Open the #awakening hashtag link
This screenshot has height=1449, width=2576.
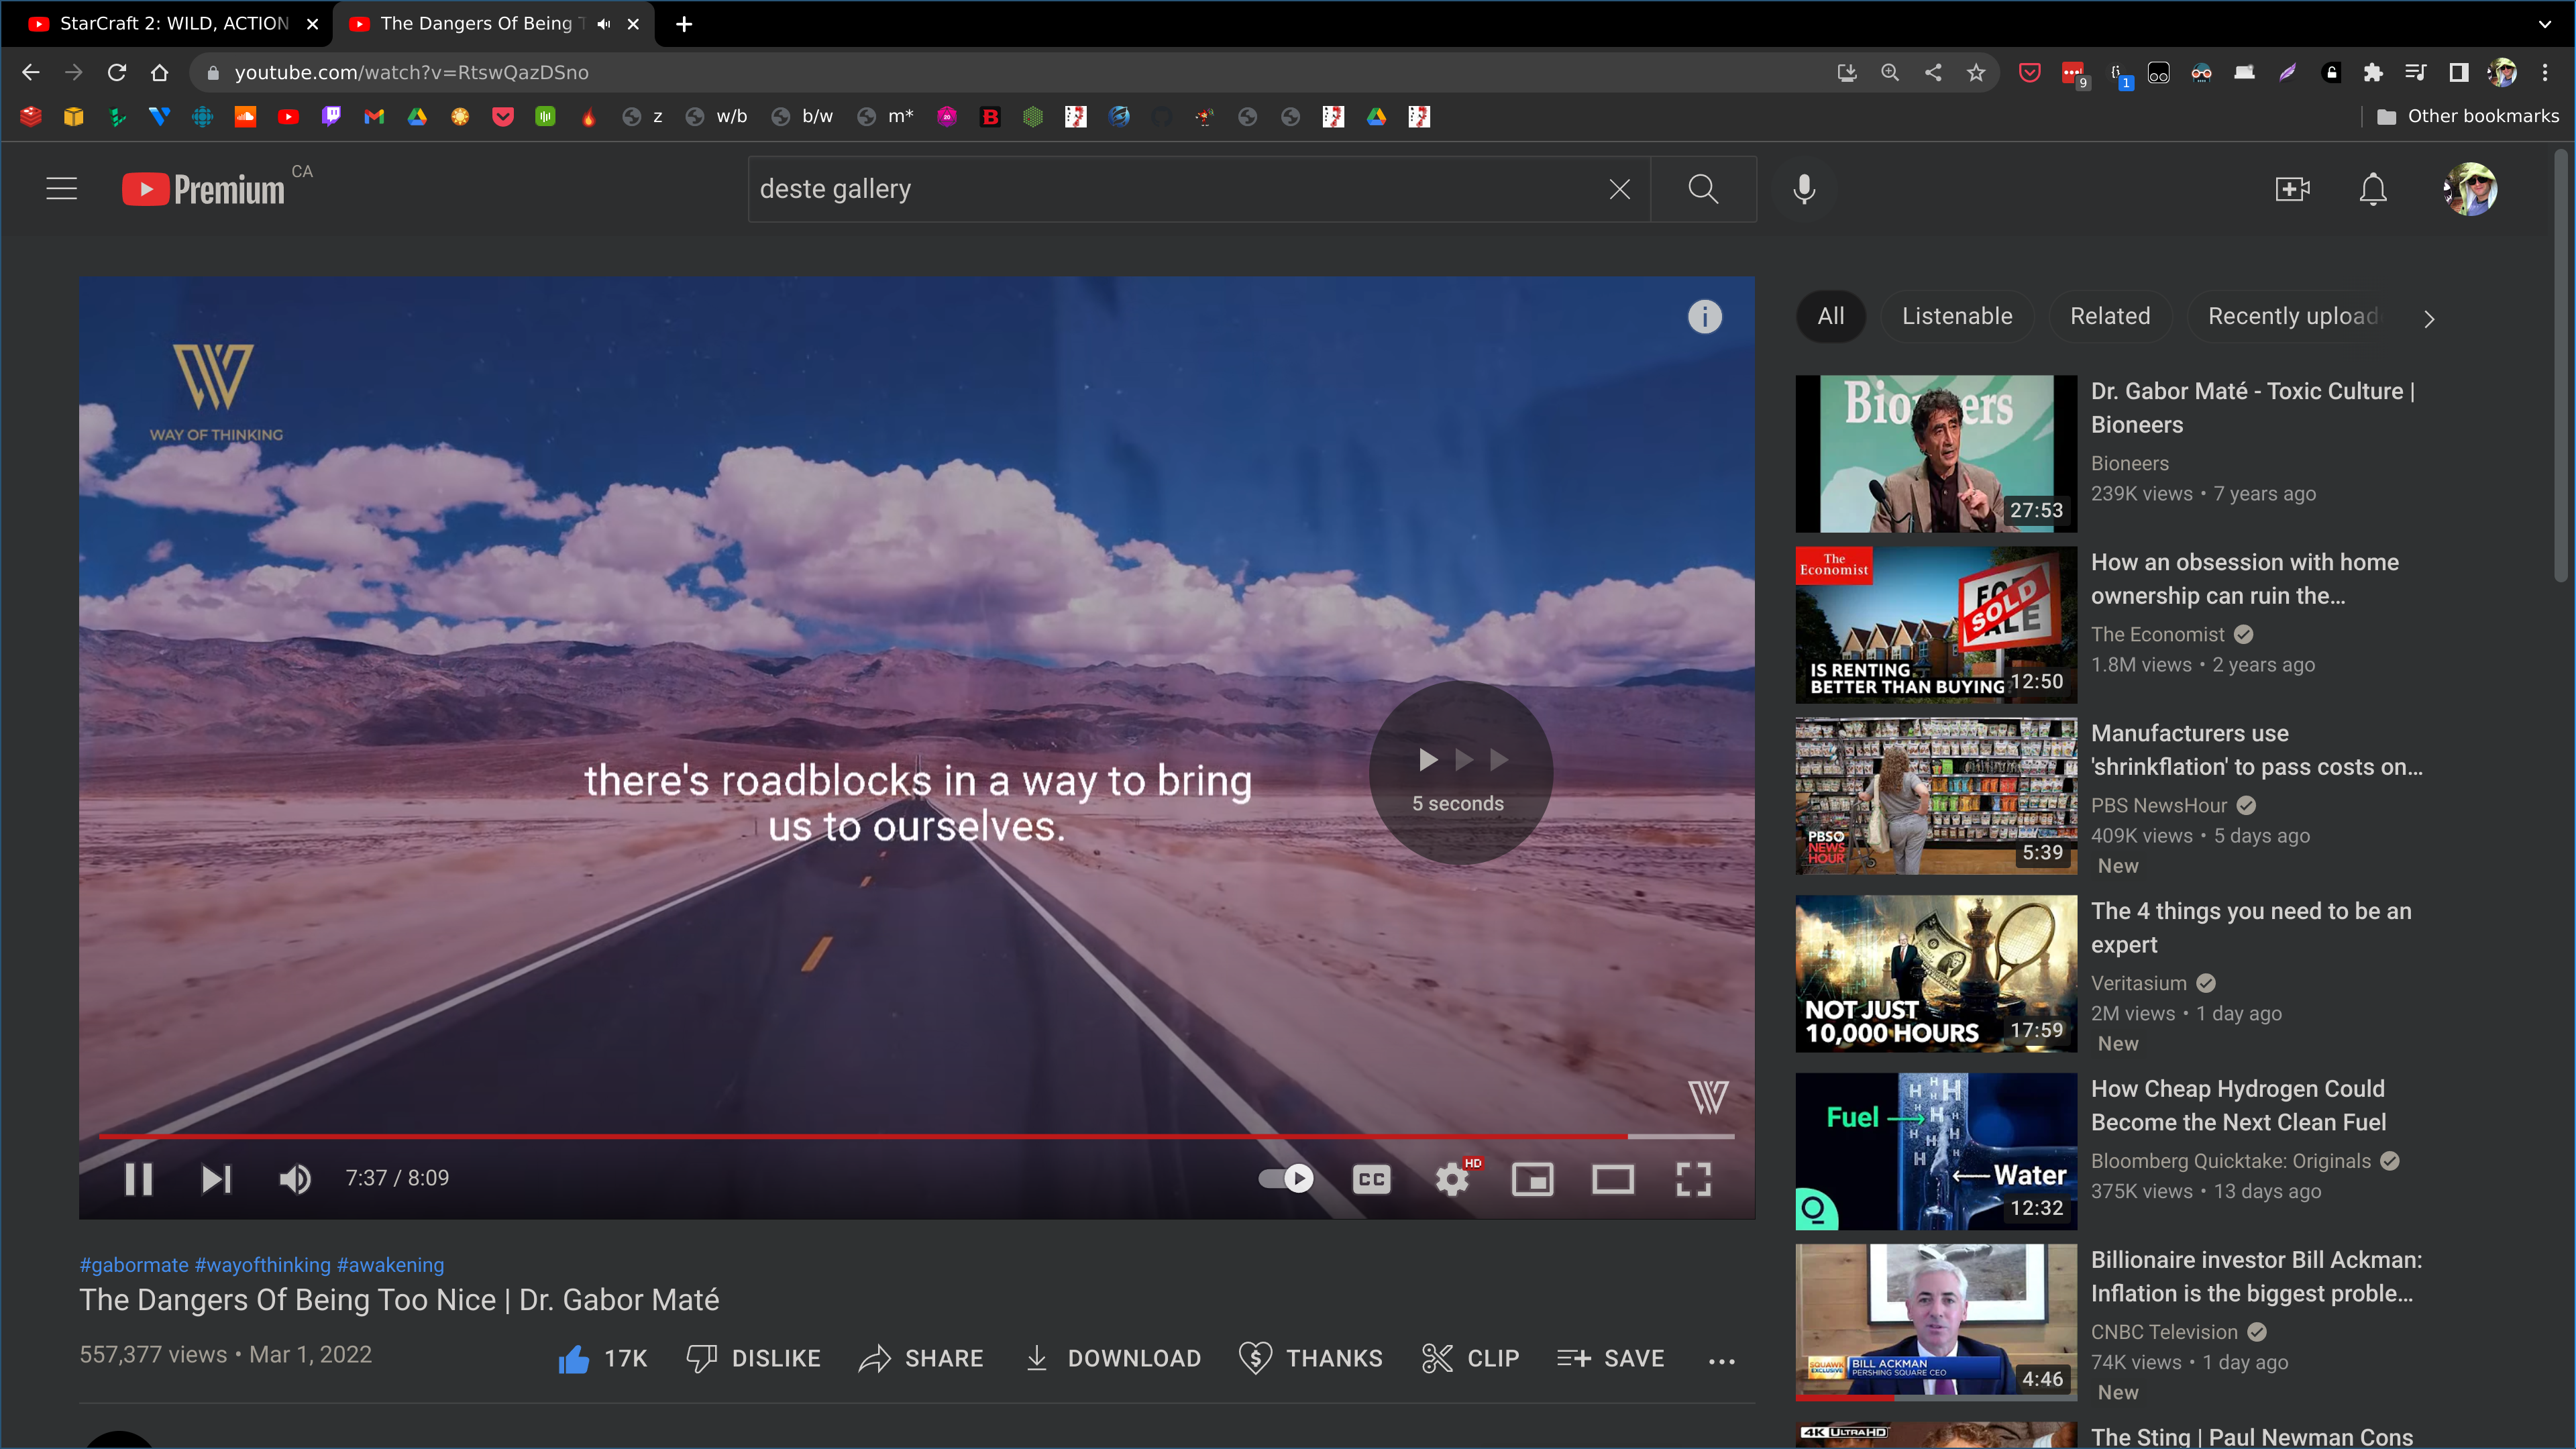(391, 1265)
